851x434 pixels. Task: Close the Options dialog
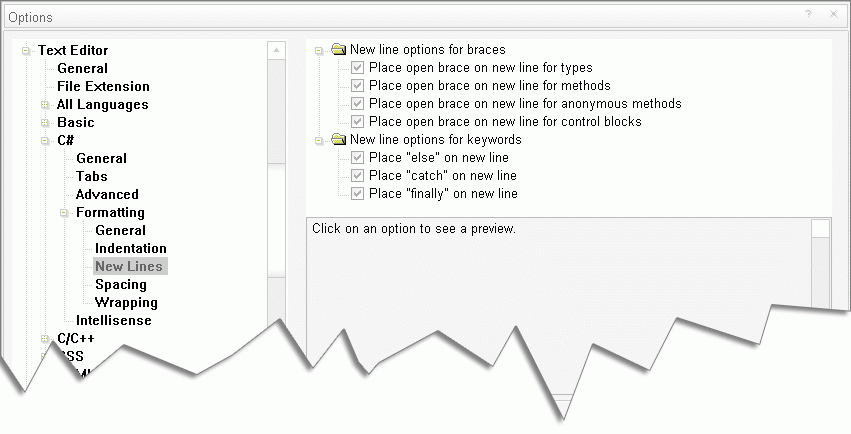pos(834,15)
